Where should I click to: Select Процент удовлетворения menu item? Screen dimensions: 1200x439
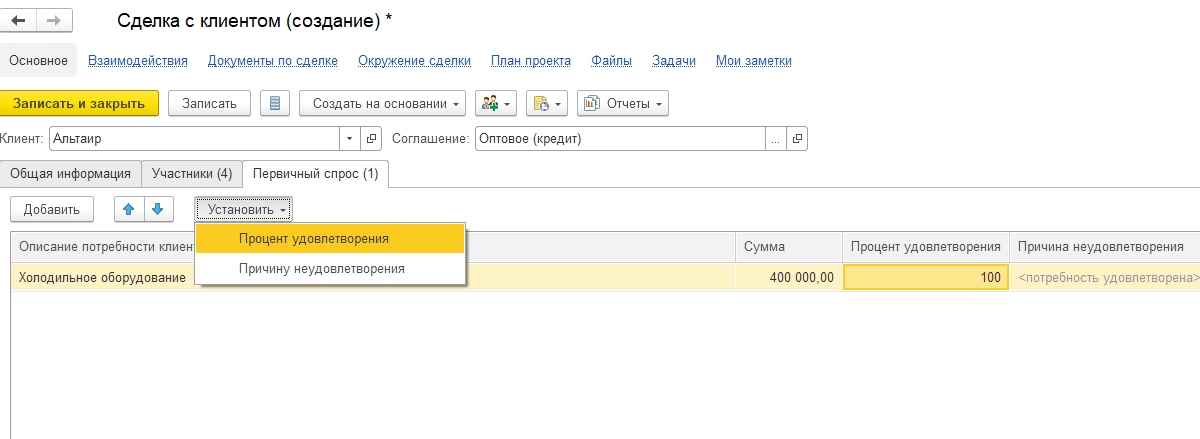click(314, 238)
